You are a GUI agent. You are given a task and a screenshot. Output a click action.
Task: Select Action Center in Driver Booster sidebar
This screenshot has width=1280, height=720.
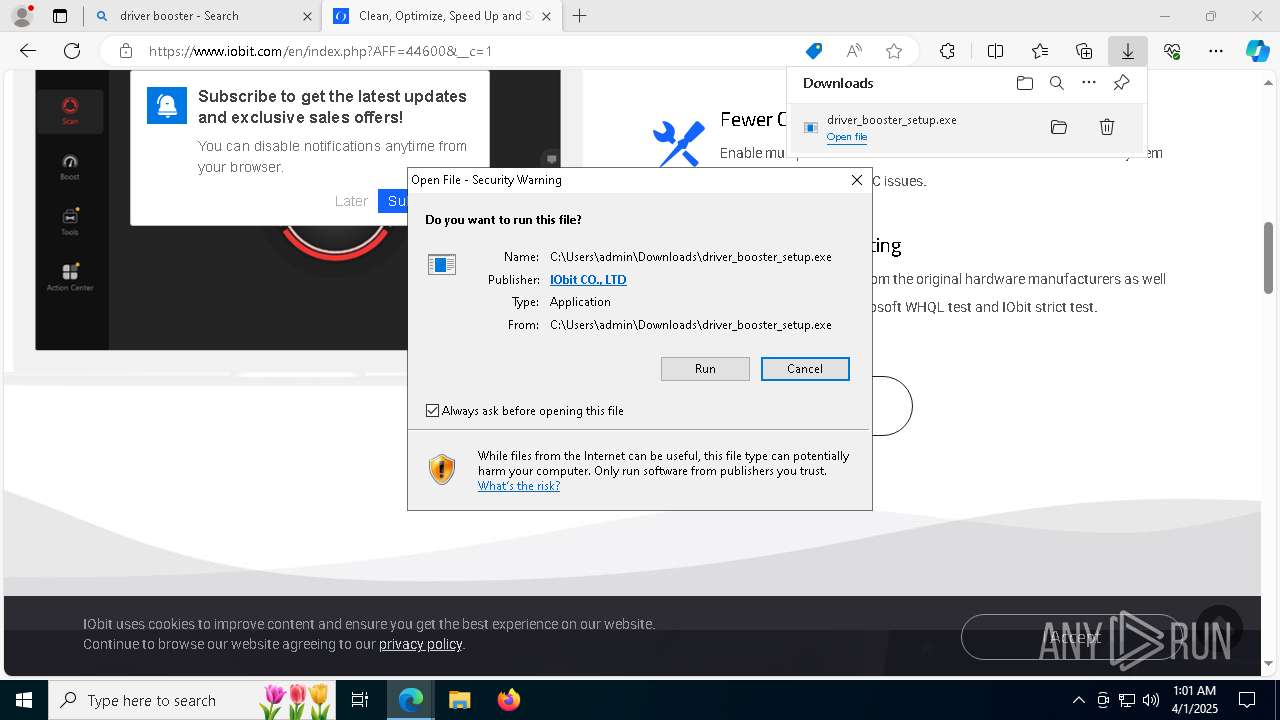pos(70,278)
